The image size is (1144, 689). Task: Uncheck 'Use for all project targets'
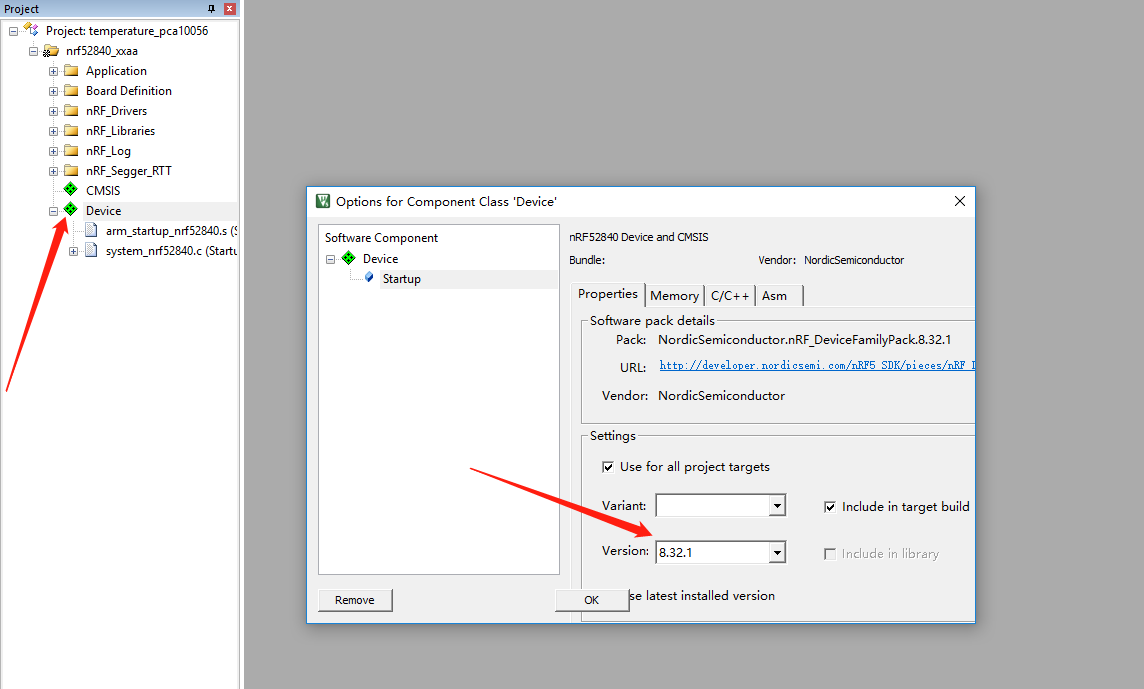click(x=608, y=467)
